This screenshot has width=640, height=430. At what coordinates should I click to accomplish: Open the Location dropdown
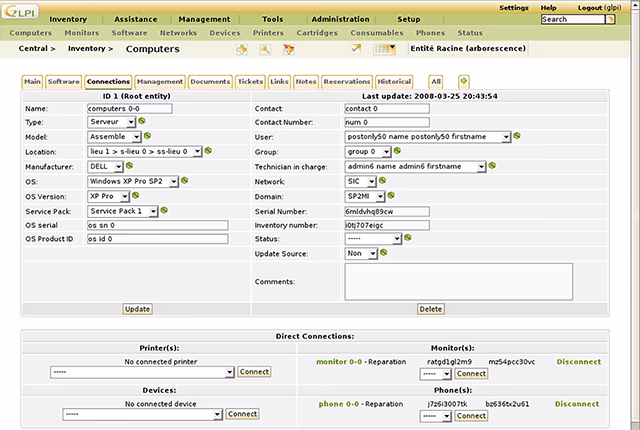[x=144, y=152]
